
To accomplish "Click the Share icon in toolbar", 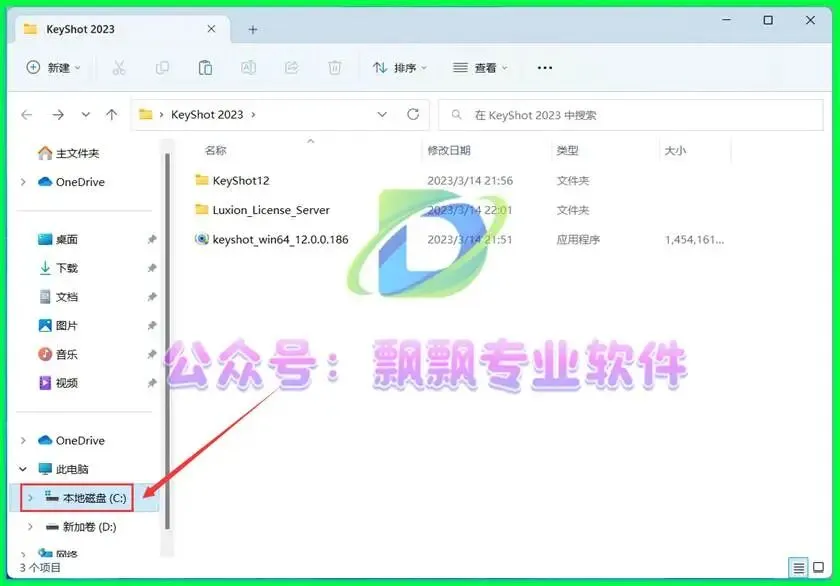I will click(291, 68).
